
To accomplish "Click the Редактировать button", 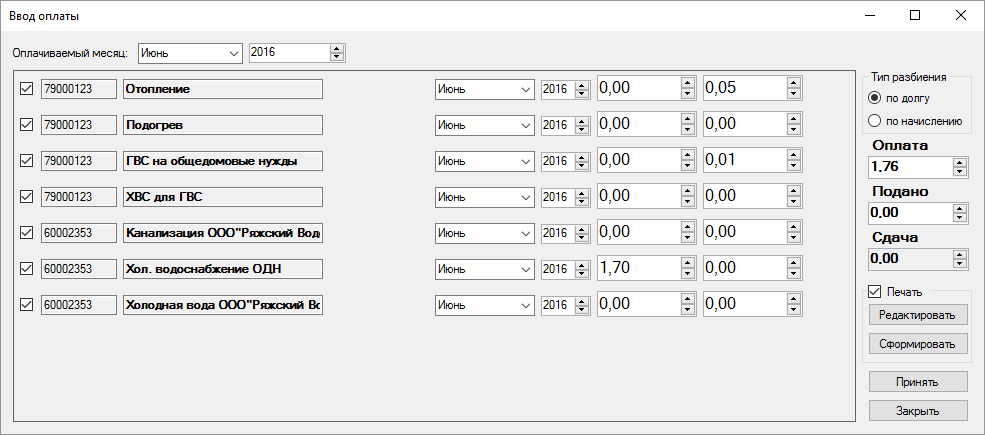I will click(917, 315).
